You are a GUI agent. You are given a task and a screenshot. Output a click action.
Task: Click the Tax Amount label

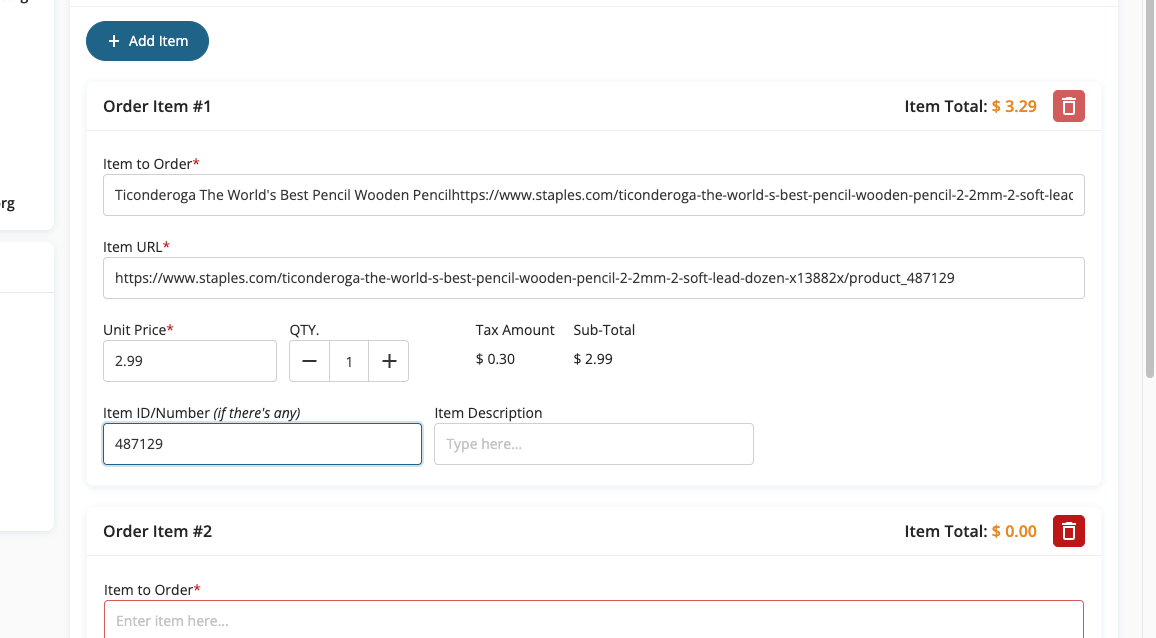515,330
